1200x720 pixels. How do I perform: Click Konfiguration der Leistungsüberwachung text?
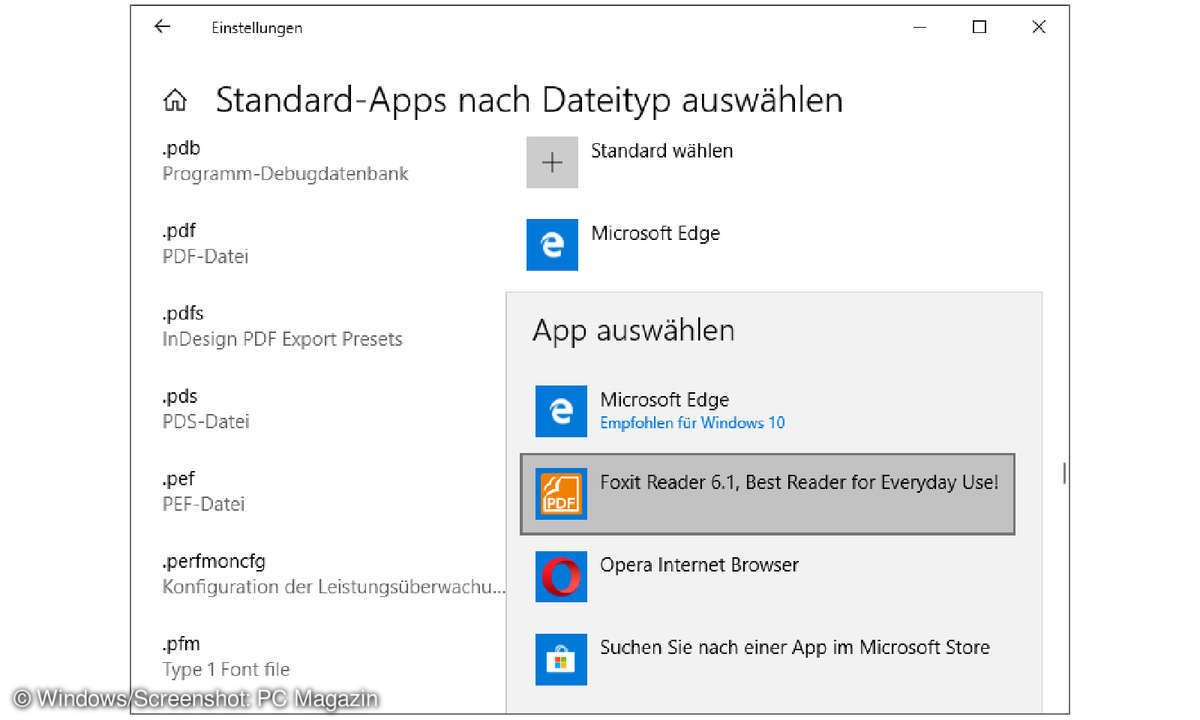tap(334, 587)
